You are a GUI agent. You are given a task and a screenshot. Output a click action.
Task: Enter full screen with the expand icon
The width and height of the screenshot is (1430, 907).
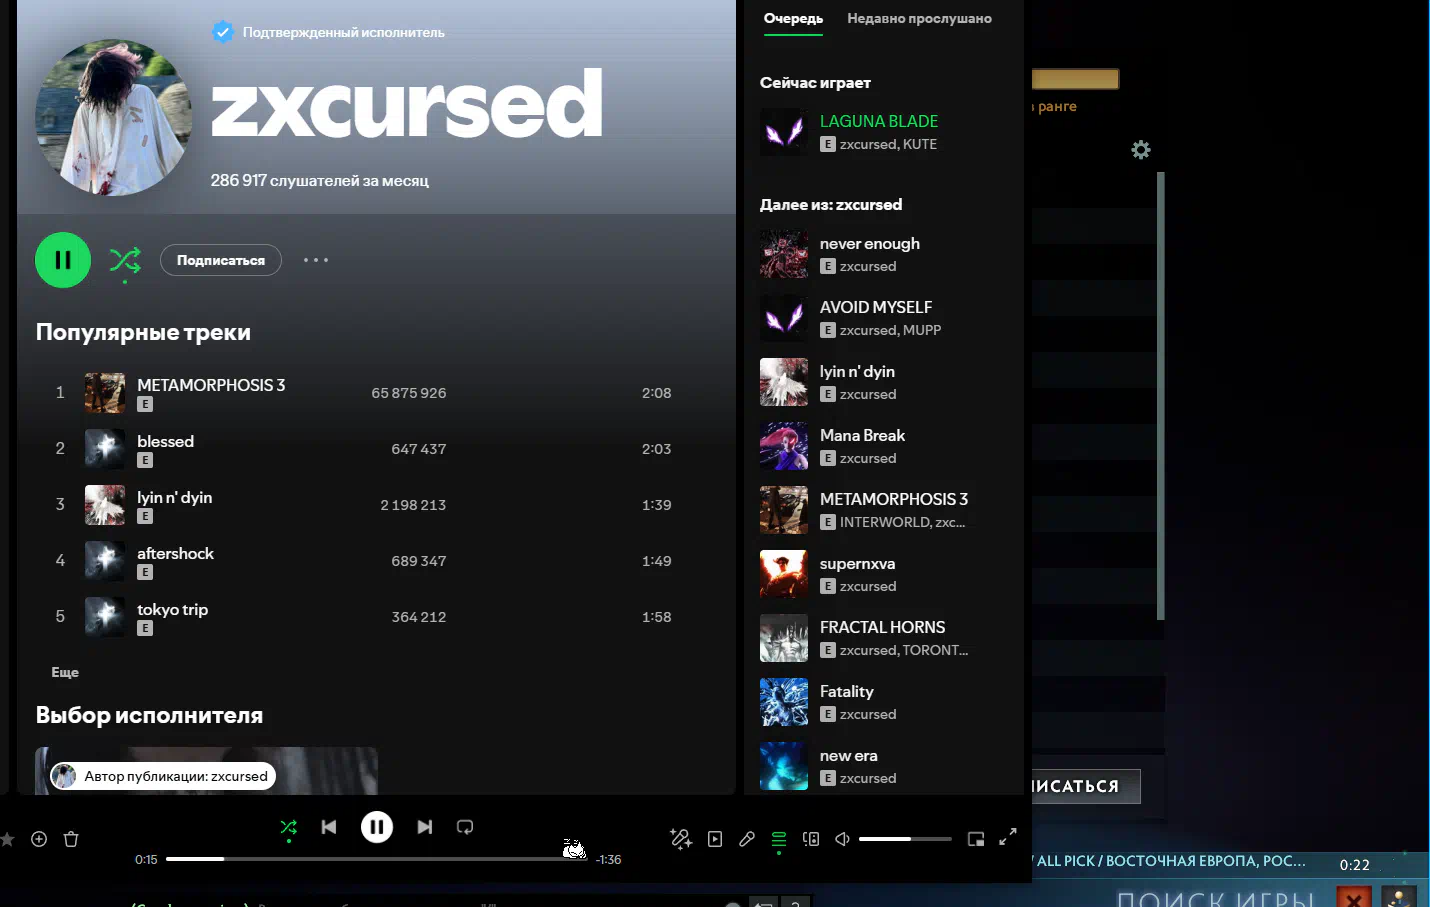click(x=1008, y=837)
